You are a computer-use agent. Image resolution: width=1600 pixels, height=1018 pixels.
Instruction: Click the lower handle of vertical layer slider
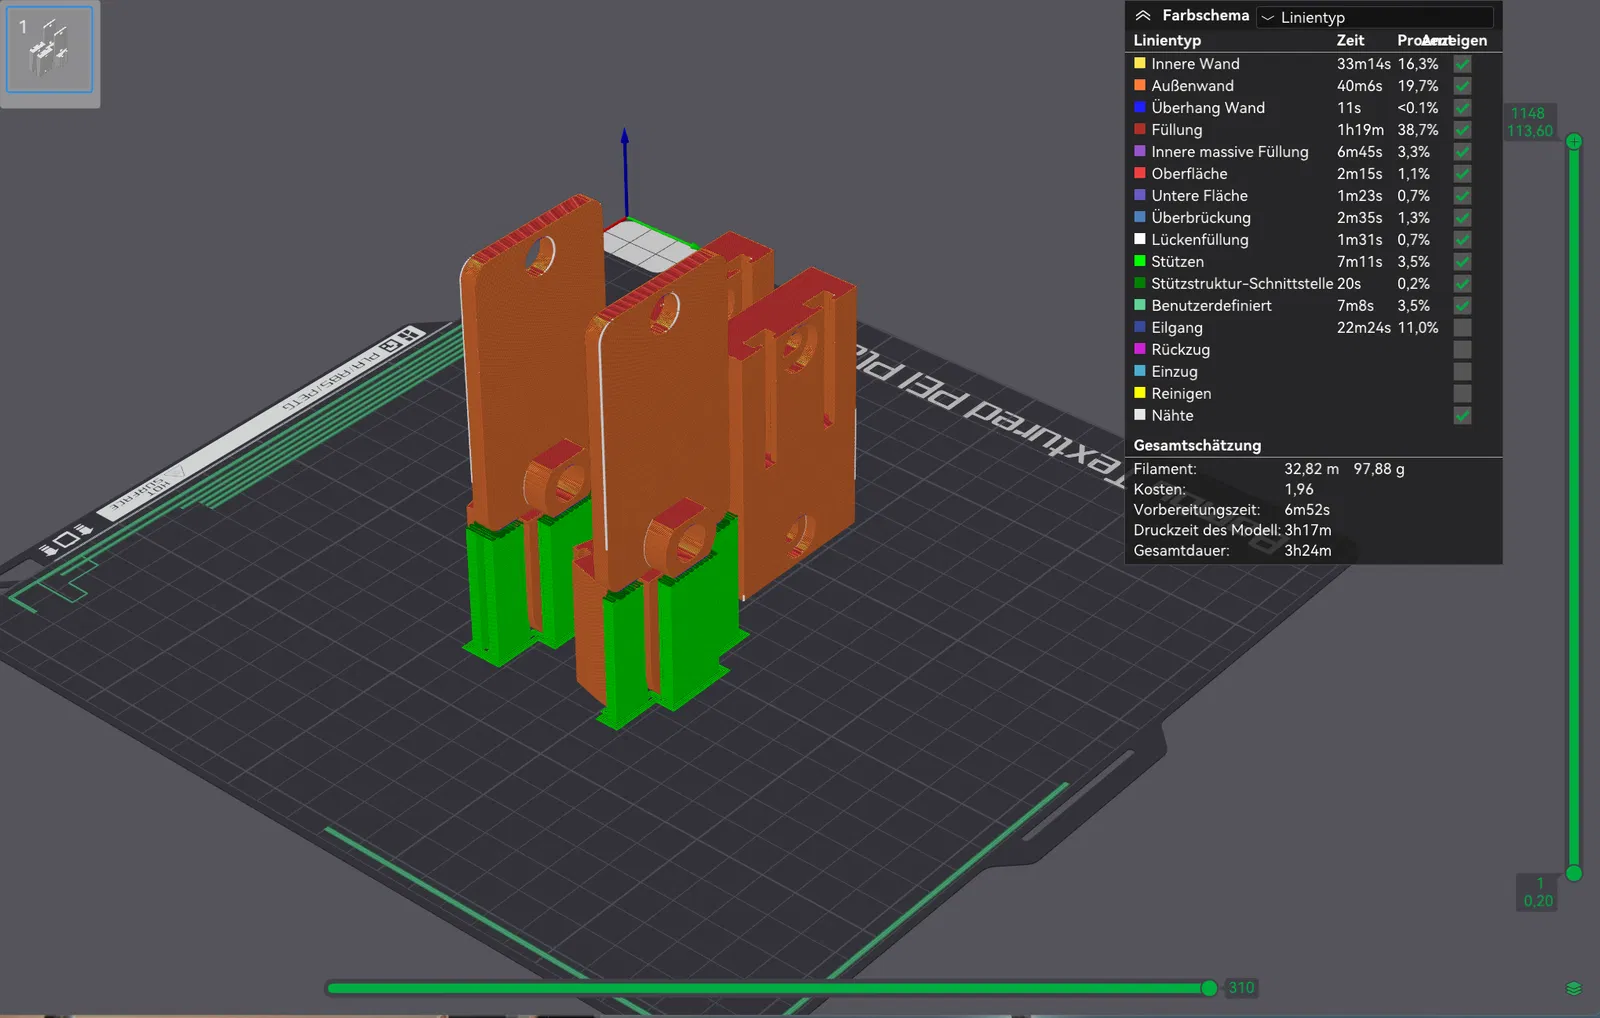tap(1574, 873)
